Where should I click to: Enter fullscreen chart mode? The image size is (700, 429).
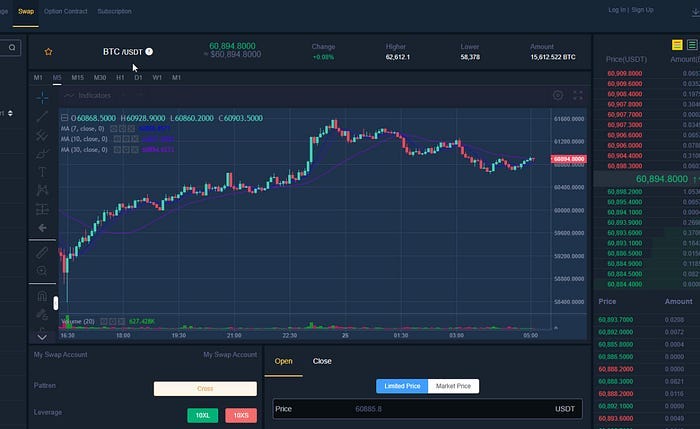[x=578, y=95]
